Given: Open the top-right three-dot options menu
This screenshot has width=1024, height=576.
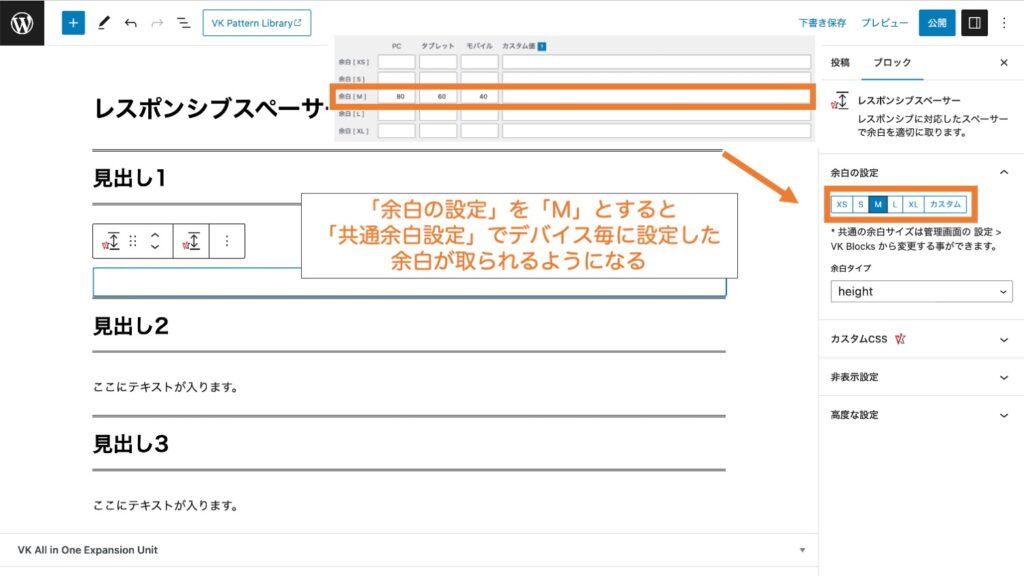Looking at the screenshot, I should pyautogui.click(x=1004, y=22).
